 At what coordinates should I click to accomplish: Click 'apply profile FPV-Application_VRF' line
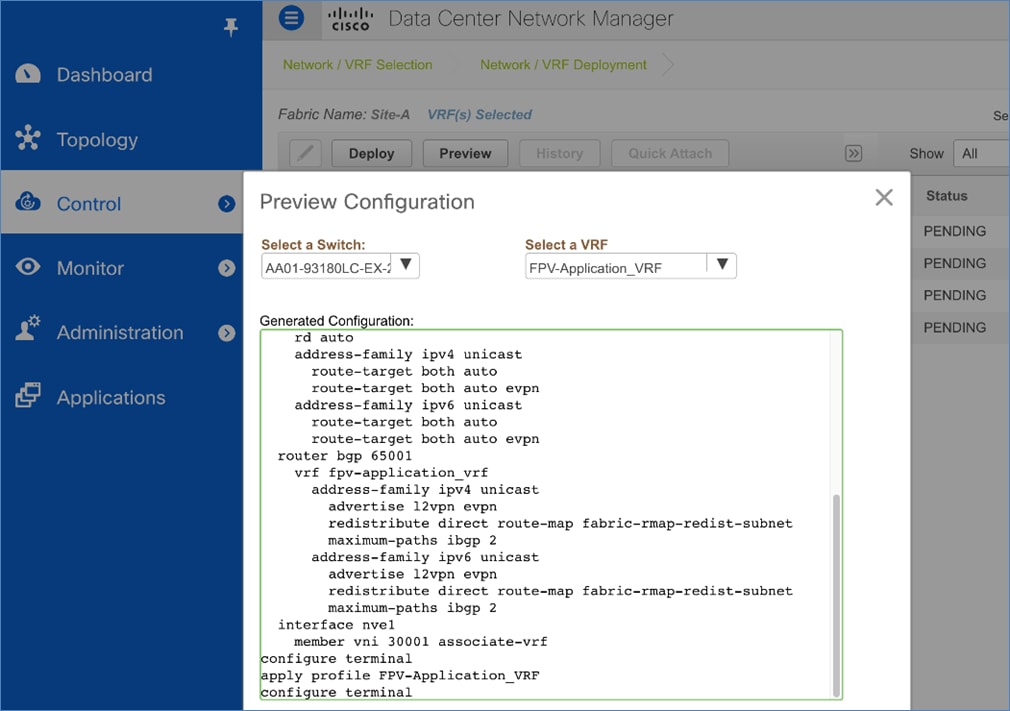pyautogui.click(x=400, y=676)
